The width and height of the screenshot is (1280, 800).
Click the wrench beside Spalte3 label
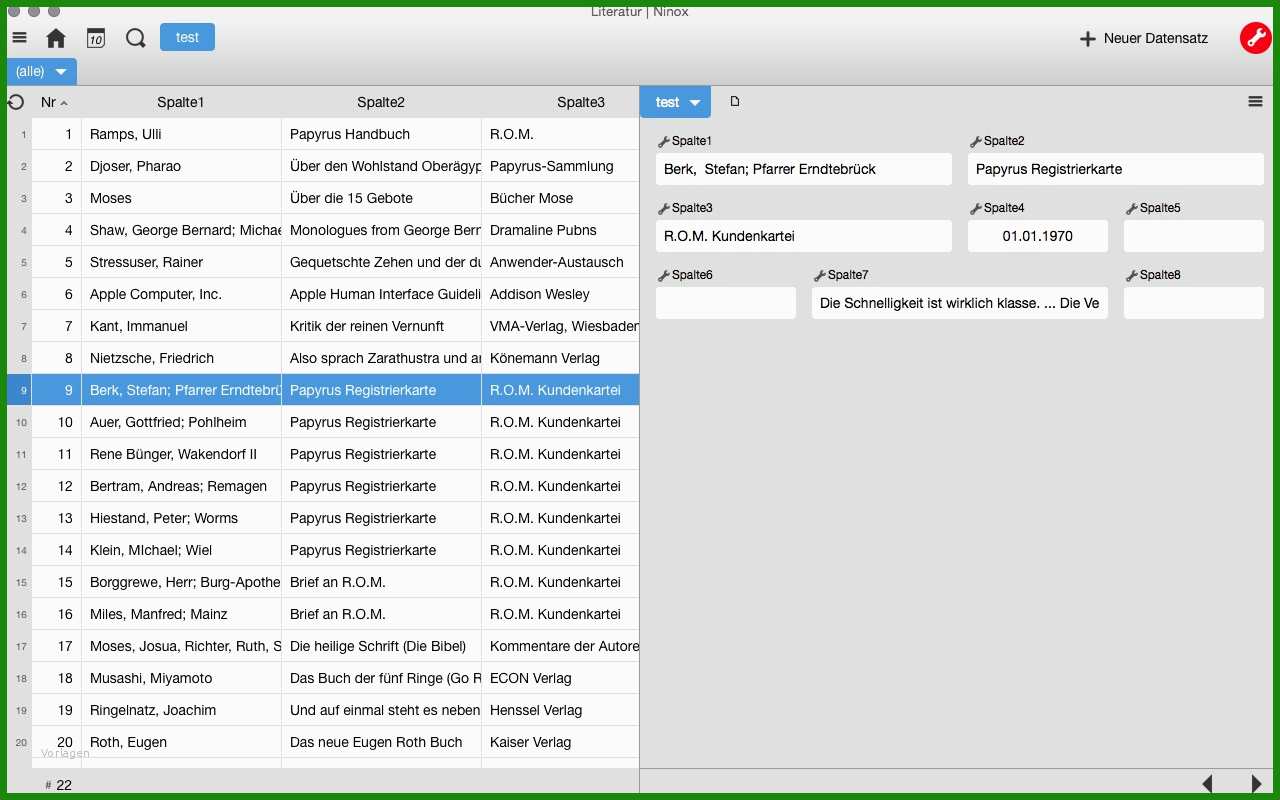click(664, 209)
